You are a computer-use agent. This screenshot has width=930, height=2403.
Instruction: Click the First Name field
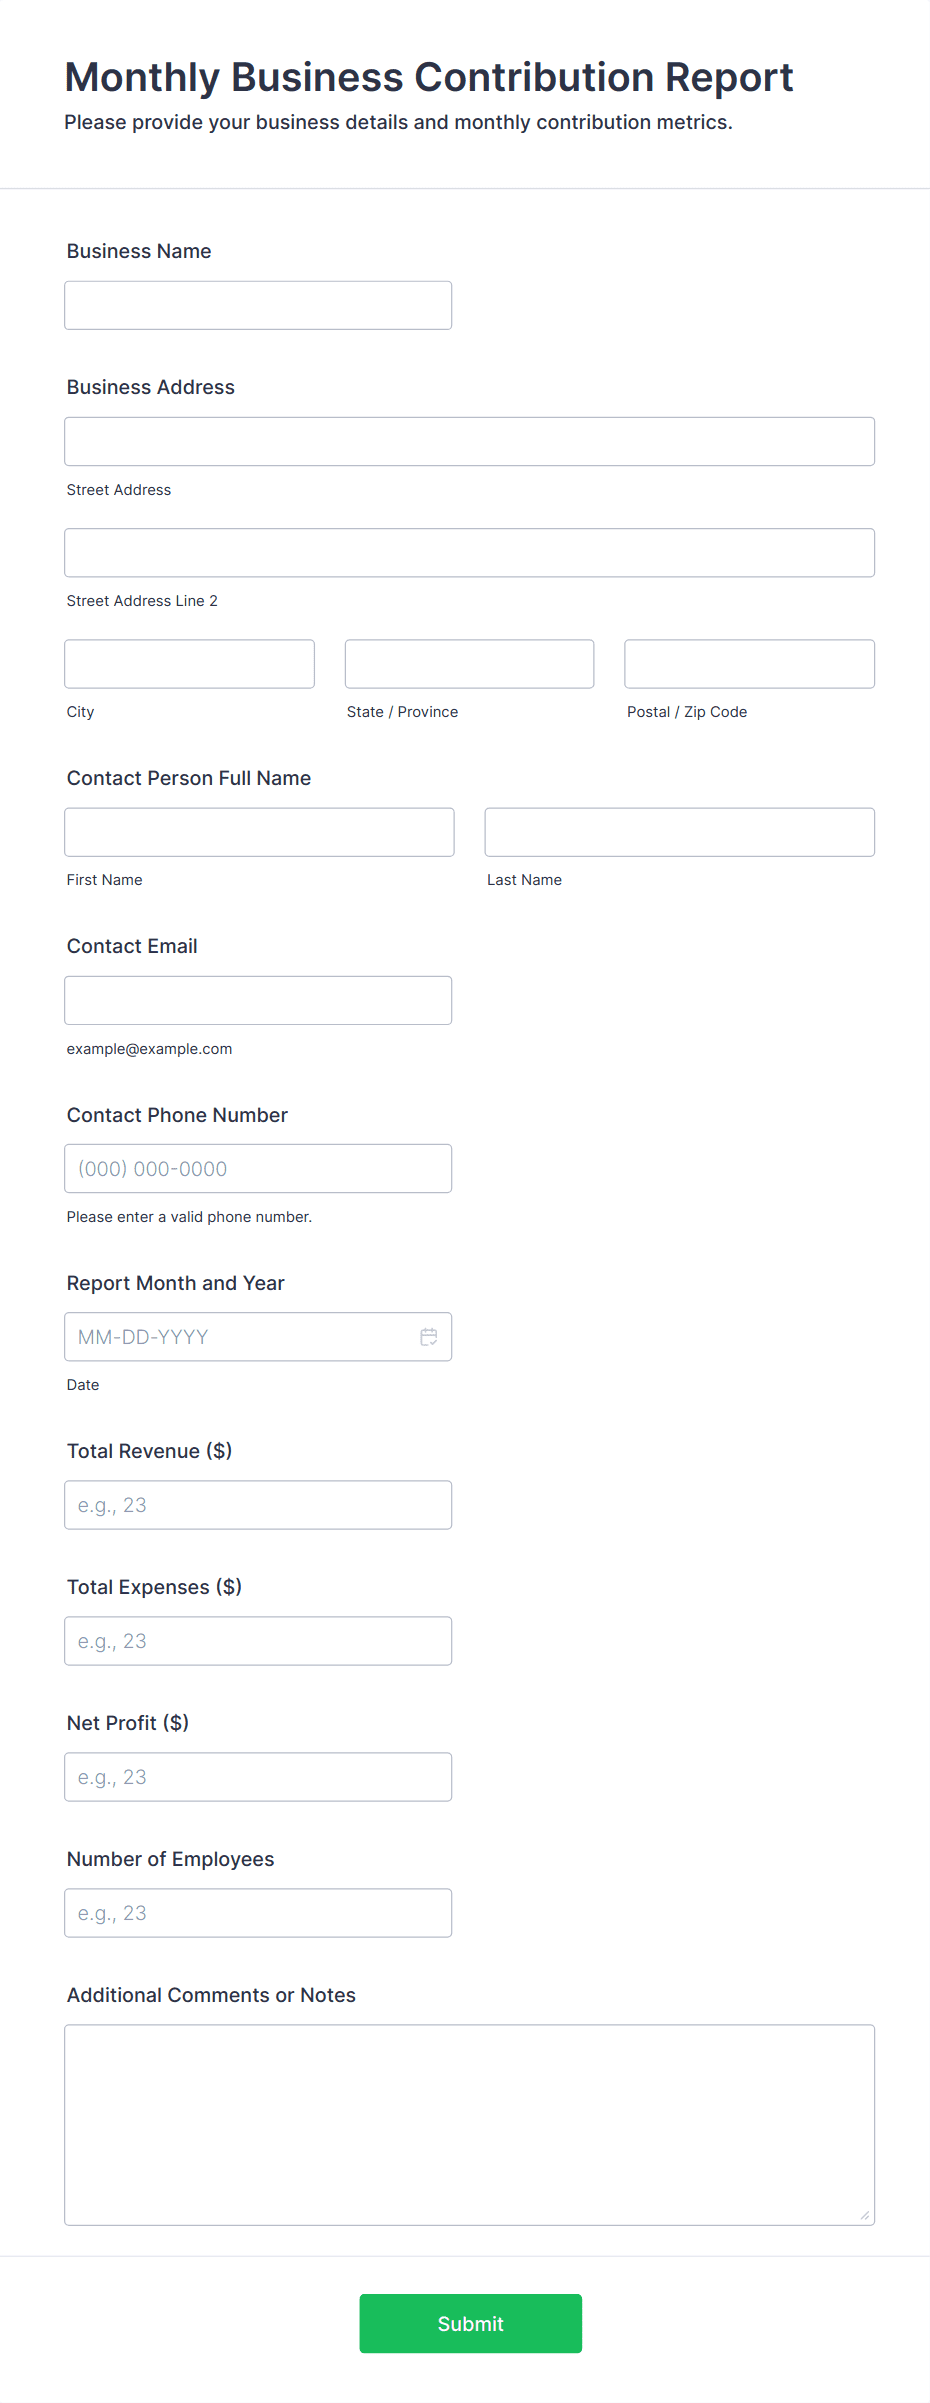coord(260,832)
